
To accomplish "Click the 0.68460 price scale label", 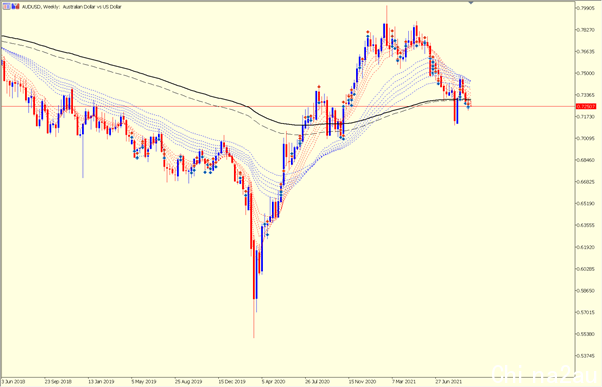I will pos(585,160).
